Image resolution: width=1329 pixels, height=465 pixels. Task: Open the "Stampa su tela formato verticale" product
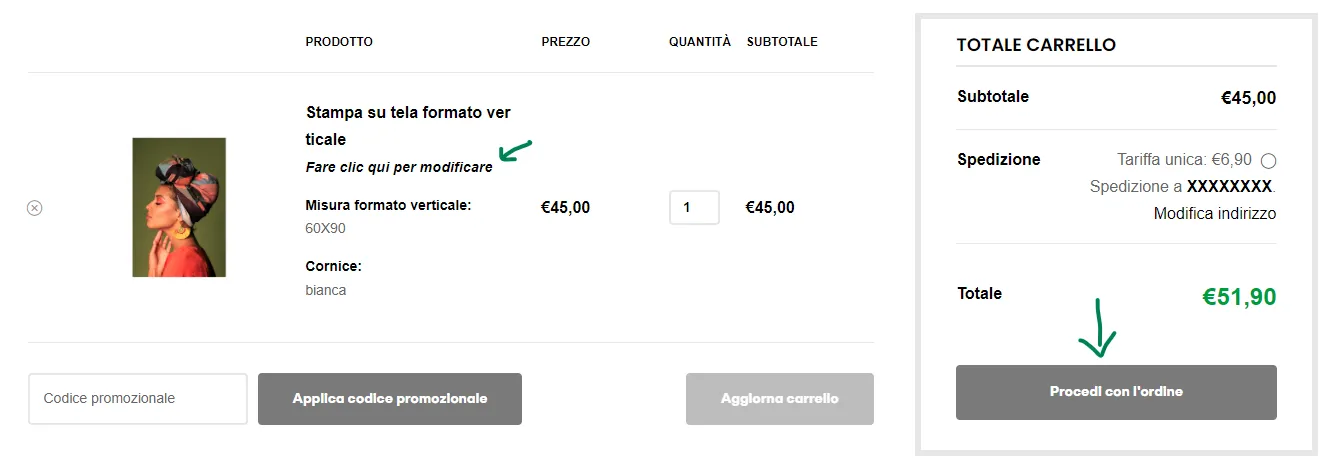point(408,126)
